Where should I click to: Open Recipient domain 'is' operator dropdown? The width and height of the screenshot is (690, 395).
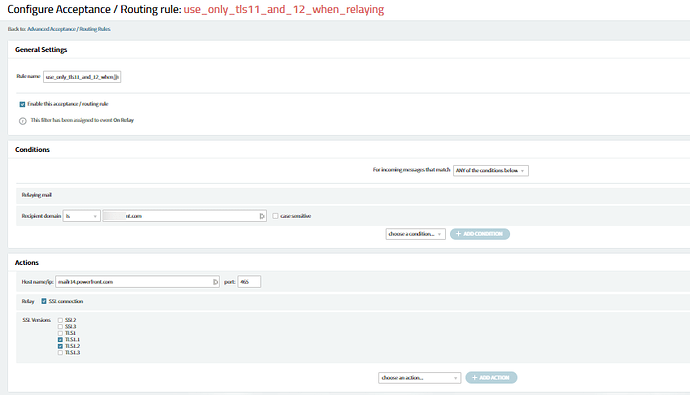tap(81, 216)
